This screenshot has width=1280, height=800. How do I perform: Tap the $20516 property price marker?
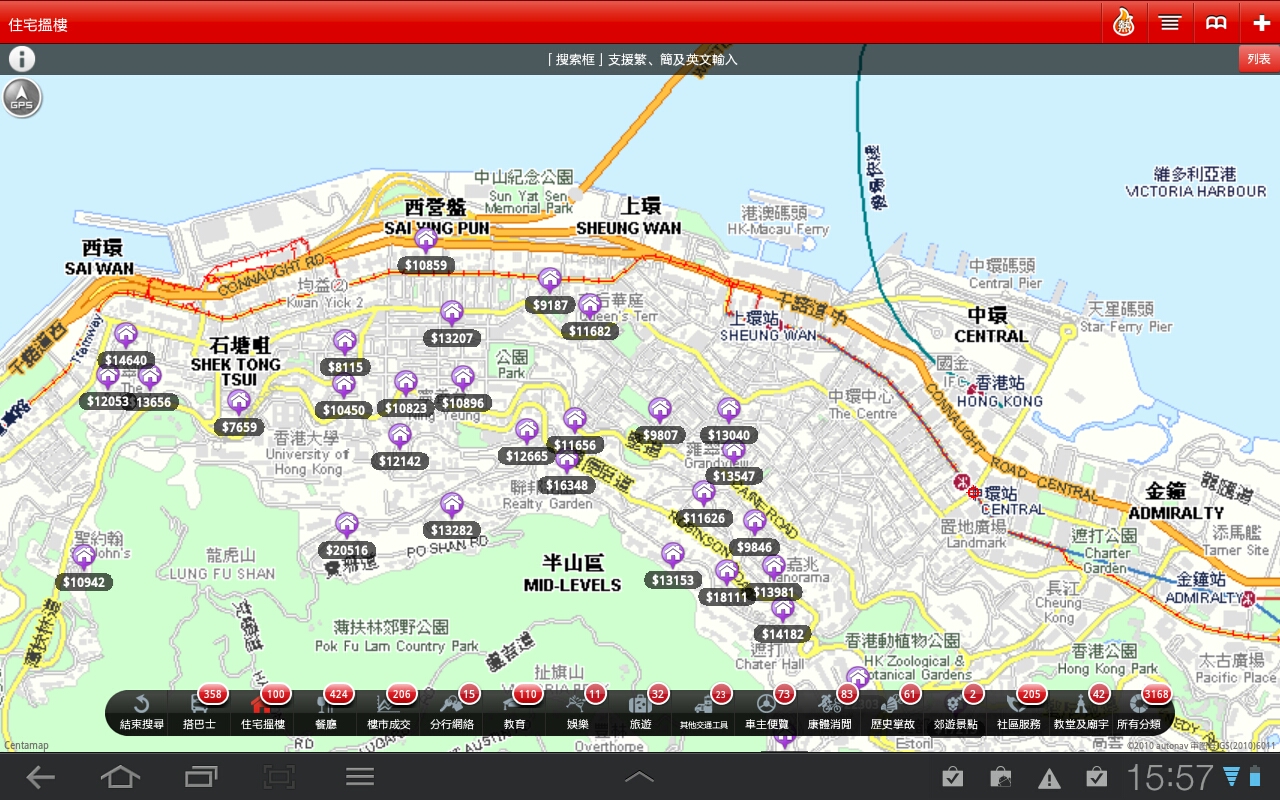tap(347, 550)
